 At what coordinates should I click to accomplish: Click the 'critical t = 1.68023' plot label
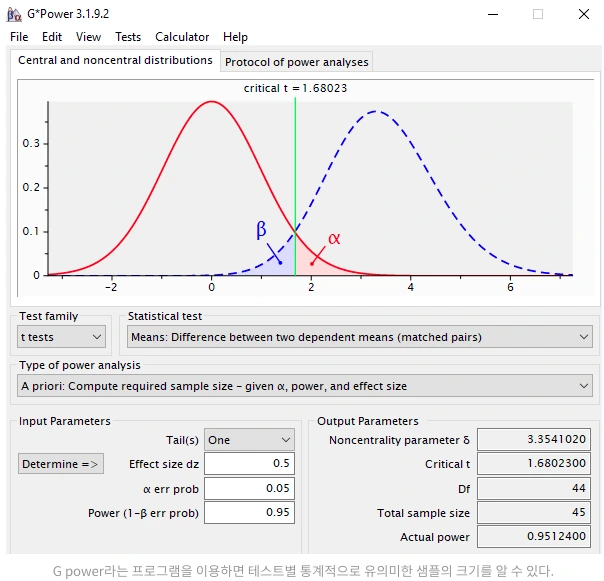coord(295,88)
